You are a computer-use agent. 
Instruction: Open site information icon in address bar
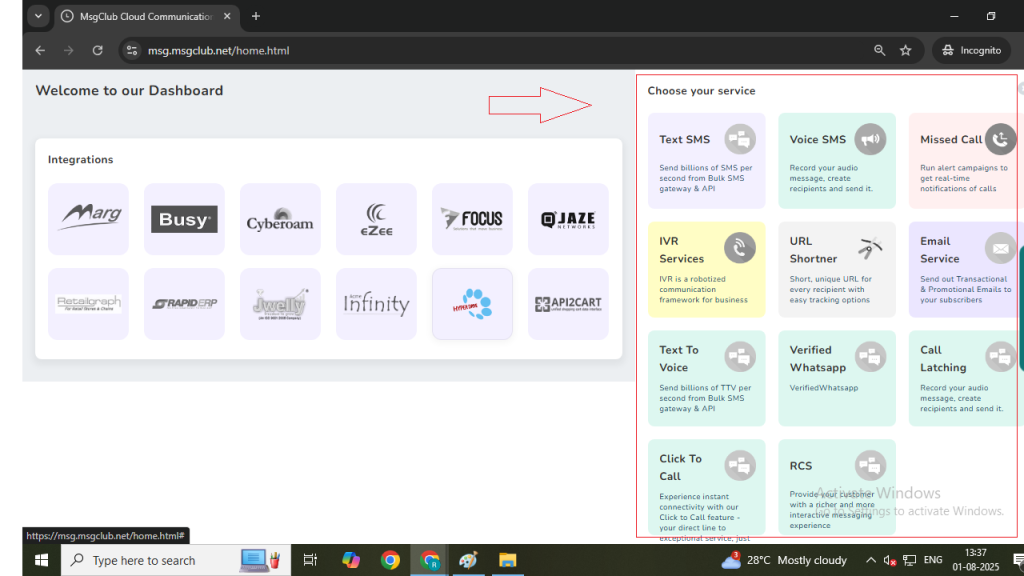[131, 50]
